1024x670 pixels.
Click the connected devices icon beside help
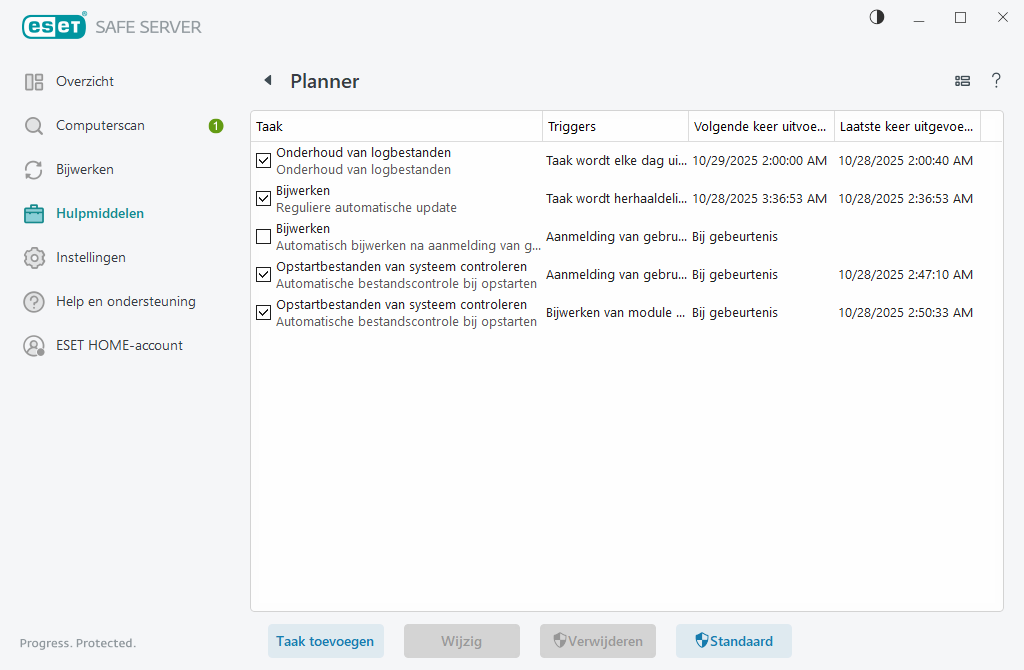coord(962,81)
